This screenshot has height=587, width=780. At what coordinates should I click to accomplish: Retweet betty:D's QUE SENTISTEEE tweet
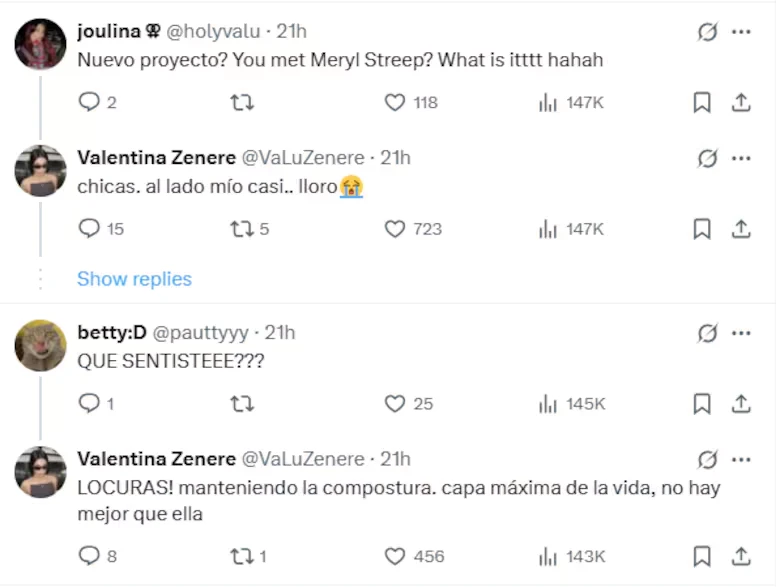coord(242,404)
